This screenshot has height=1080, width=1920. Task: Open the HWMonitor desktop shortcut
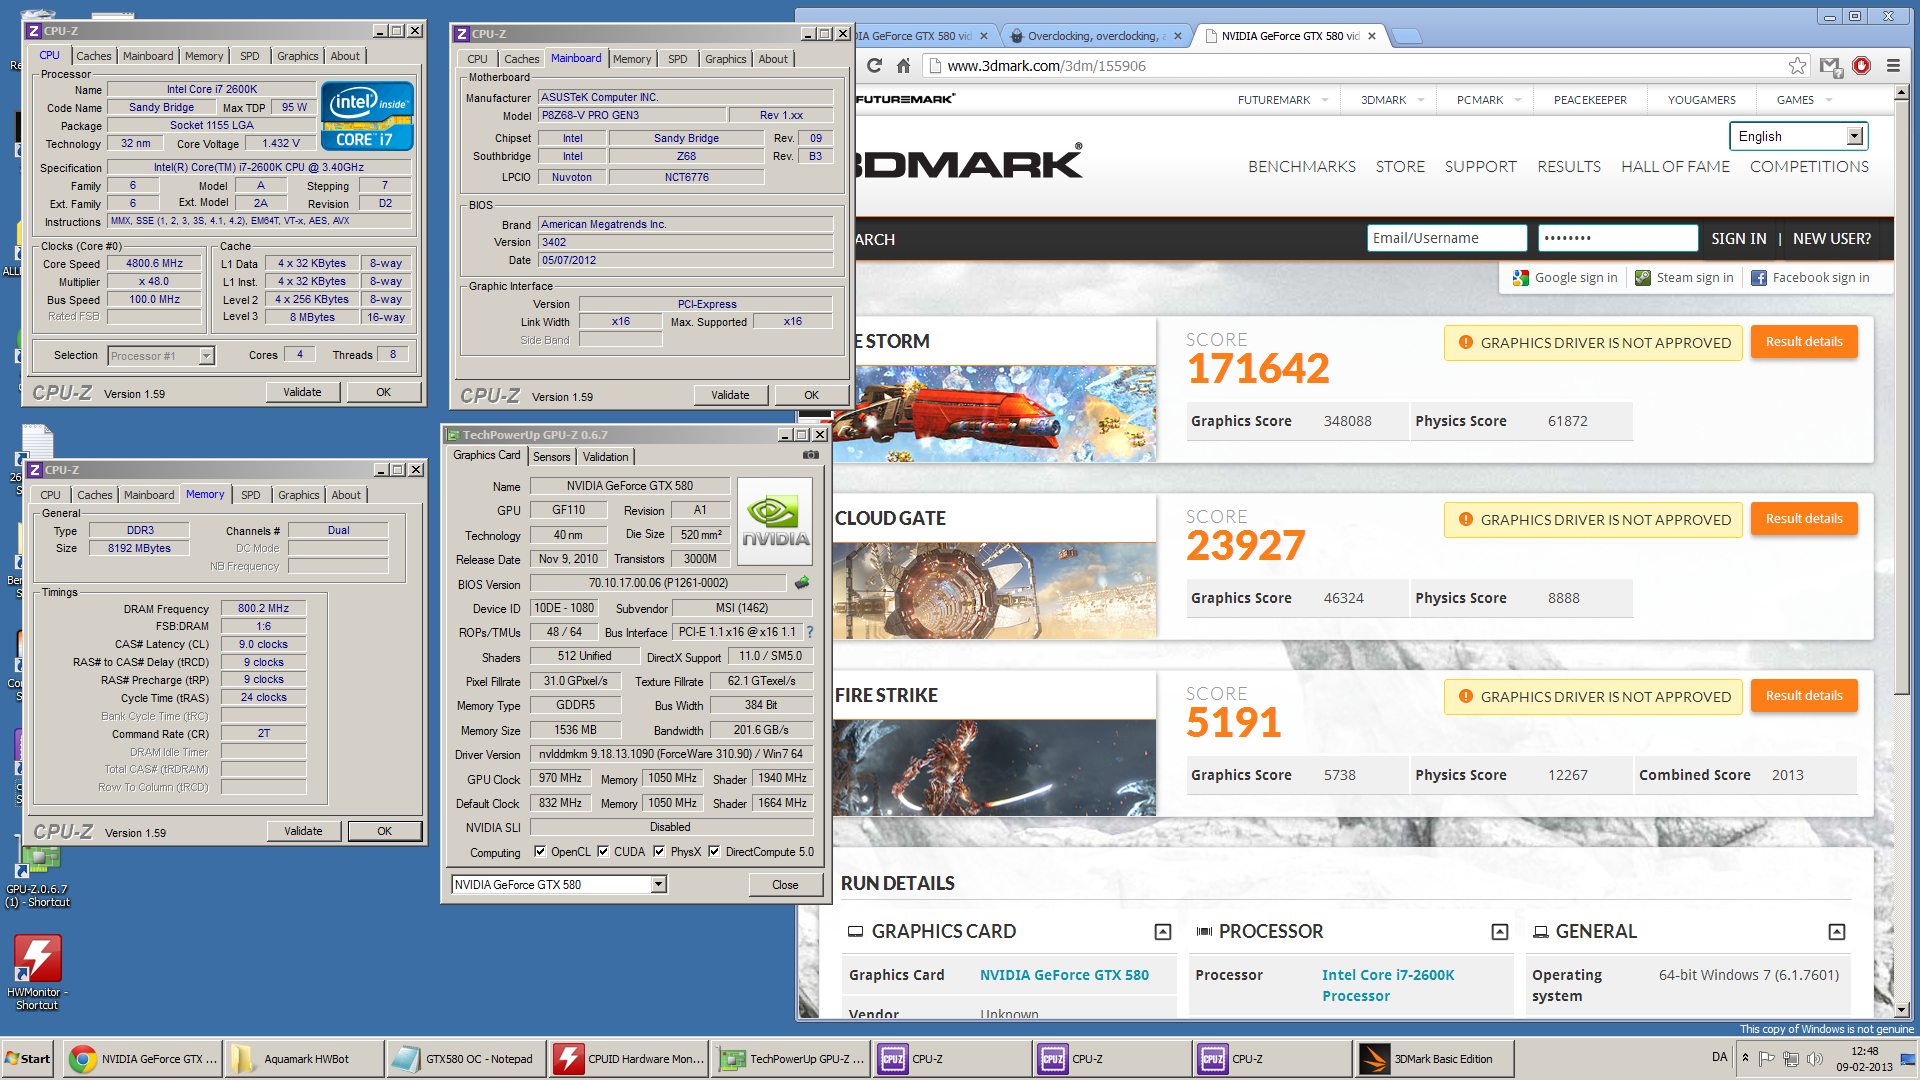tap(37, 972)
